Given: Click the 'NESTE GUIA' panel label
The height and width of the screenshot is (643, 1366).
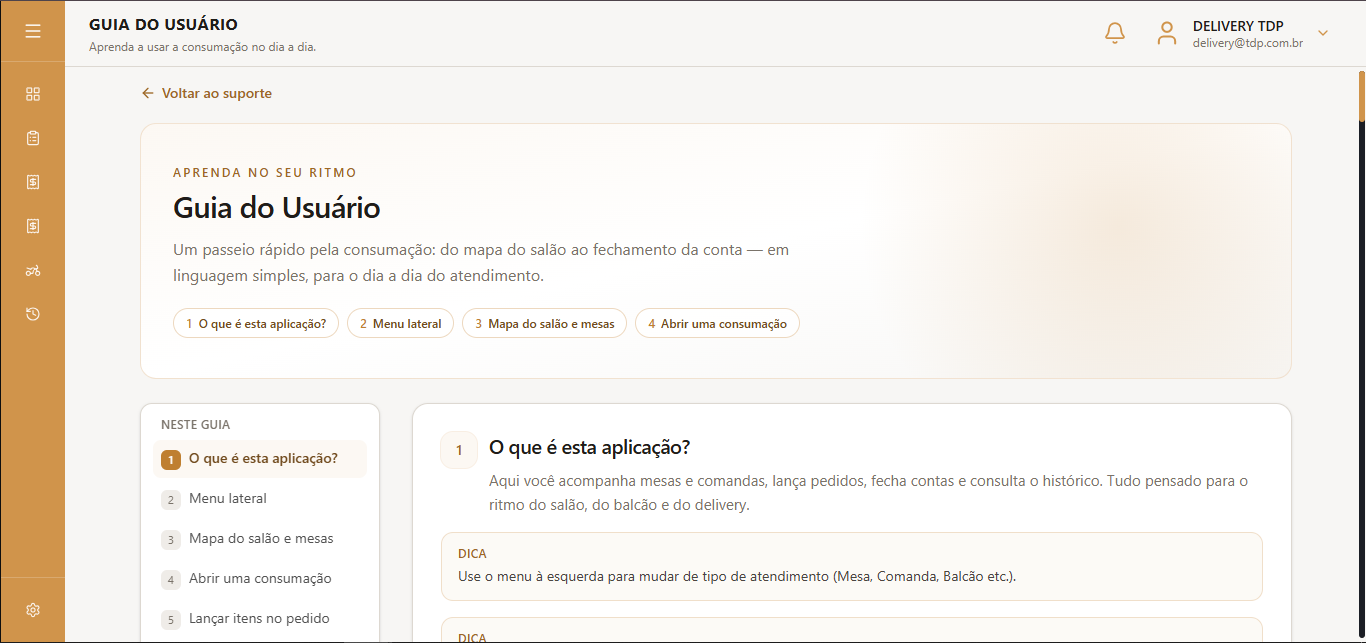Looking at the screenshot, I should pyautogui.click(x=196, y=425).
